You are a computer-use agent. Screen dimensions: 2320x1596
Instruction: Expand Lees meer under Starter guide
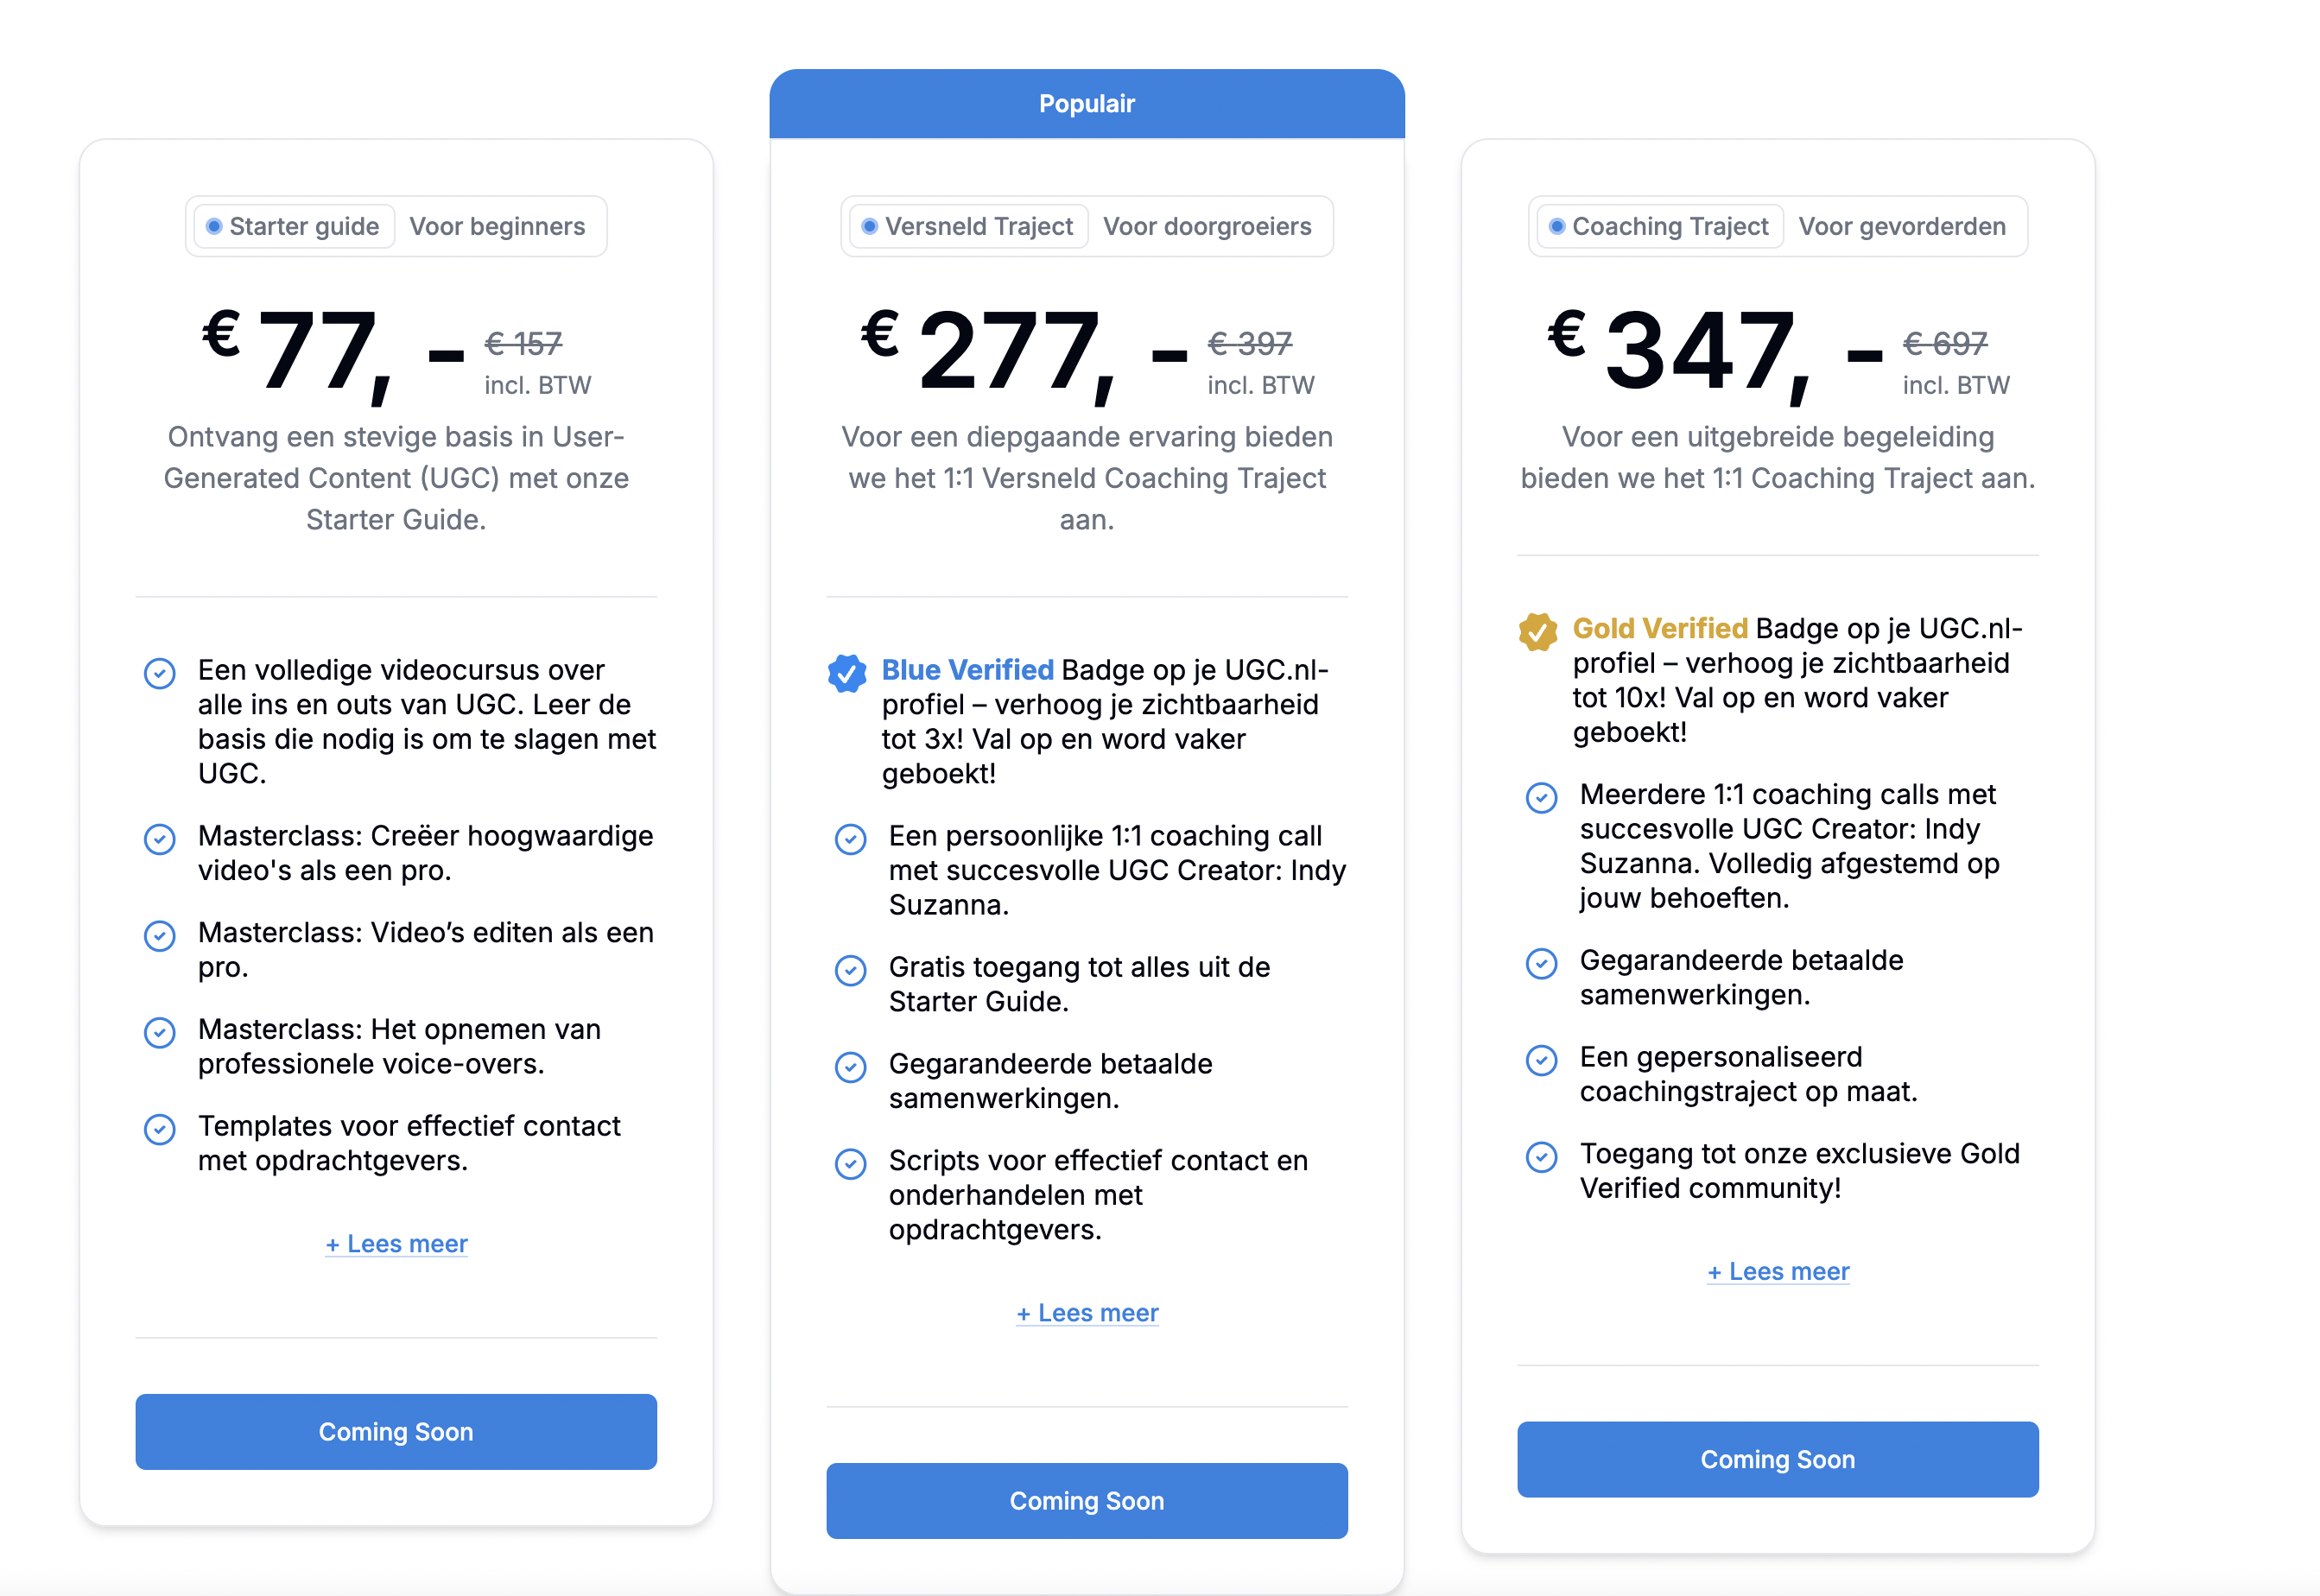click(396, 1244)
